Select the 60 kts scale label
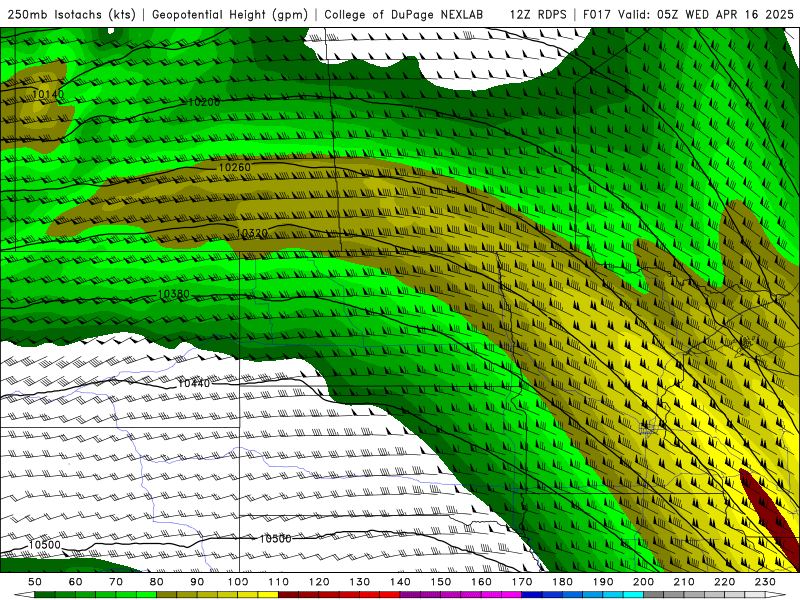Screen dimensions: 800x600 pos(75,582)
